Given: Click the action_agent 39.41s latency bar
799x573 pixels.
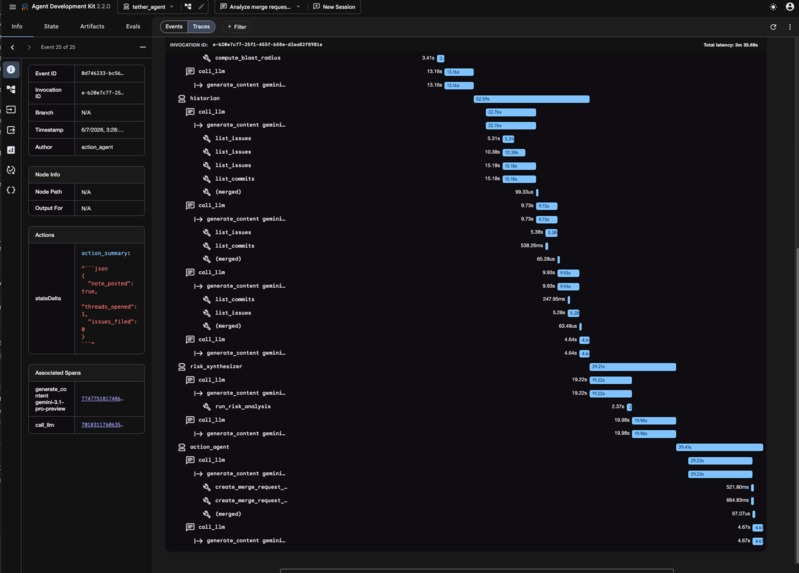Looking at the screenshot, I should (x=720, y=448).
